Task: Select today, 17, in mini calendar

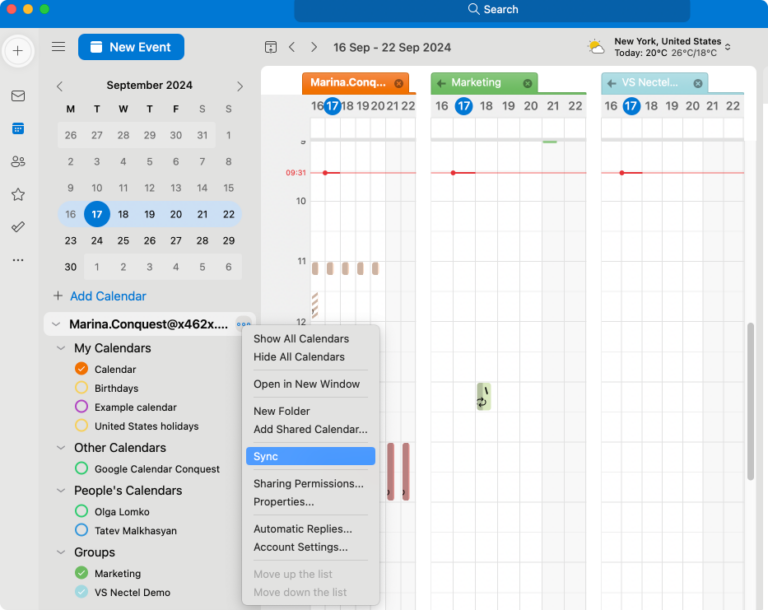Action: (97, 214)
